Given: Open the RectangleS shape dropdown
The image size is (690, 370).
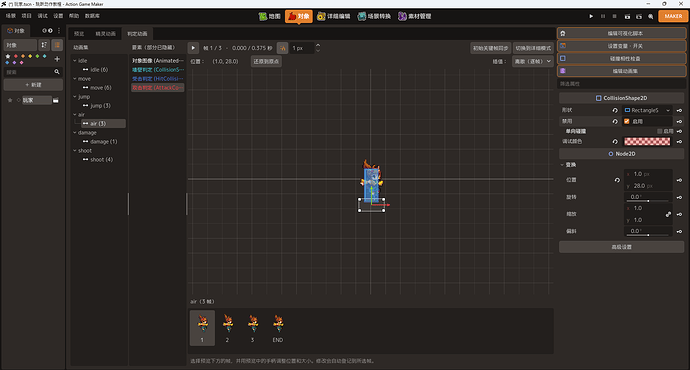Looking at the screenshot, I should (647, 110).
